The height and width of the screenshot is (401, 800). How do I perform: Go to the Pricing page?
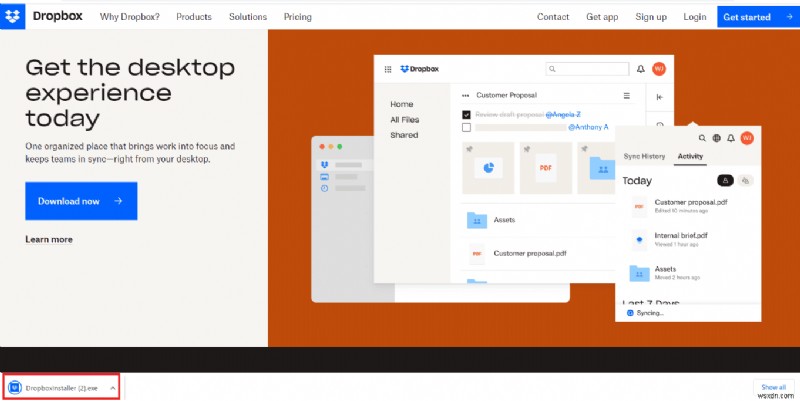(297, 17)
